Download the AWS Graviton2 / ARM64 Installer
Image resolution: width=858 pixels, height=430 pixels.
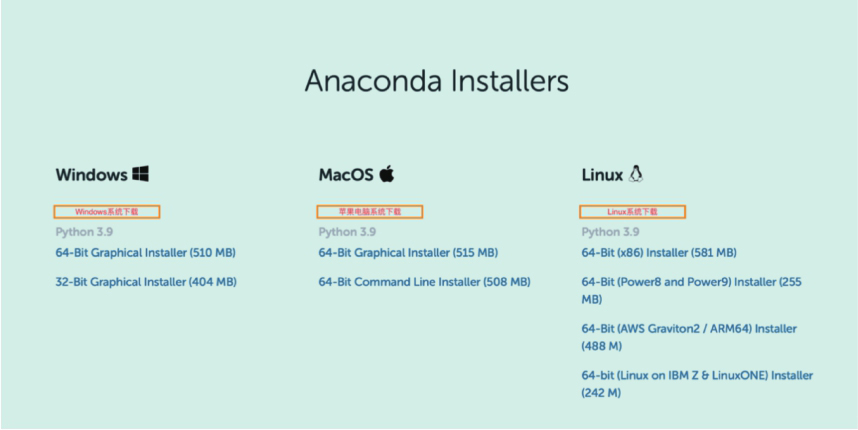689,338
